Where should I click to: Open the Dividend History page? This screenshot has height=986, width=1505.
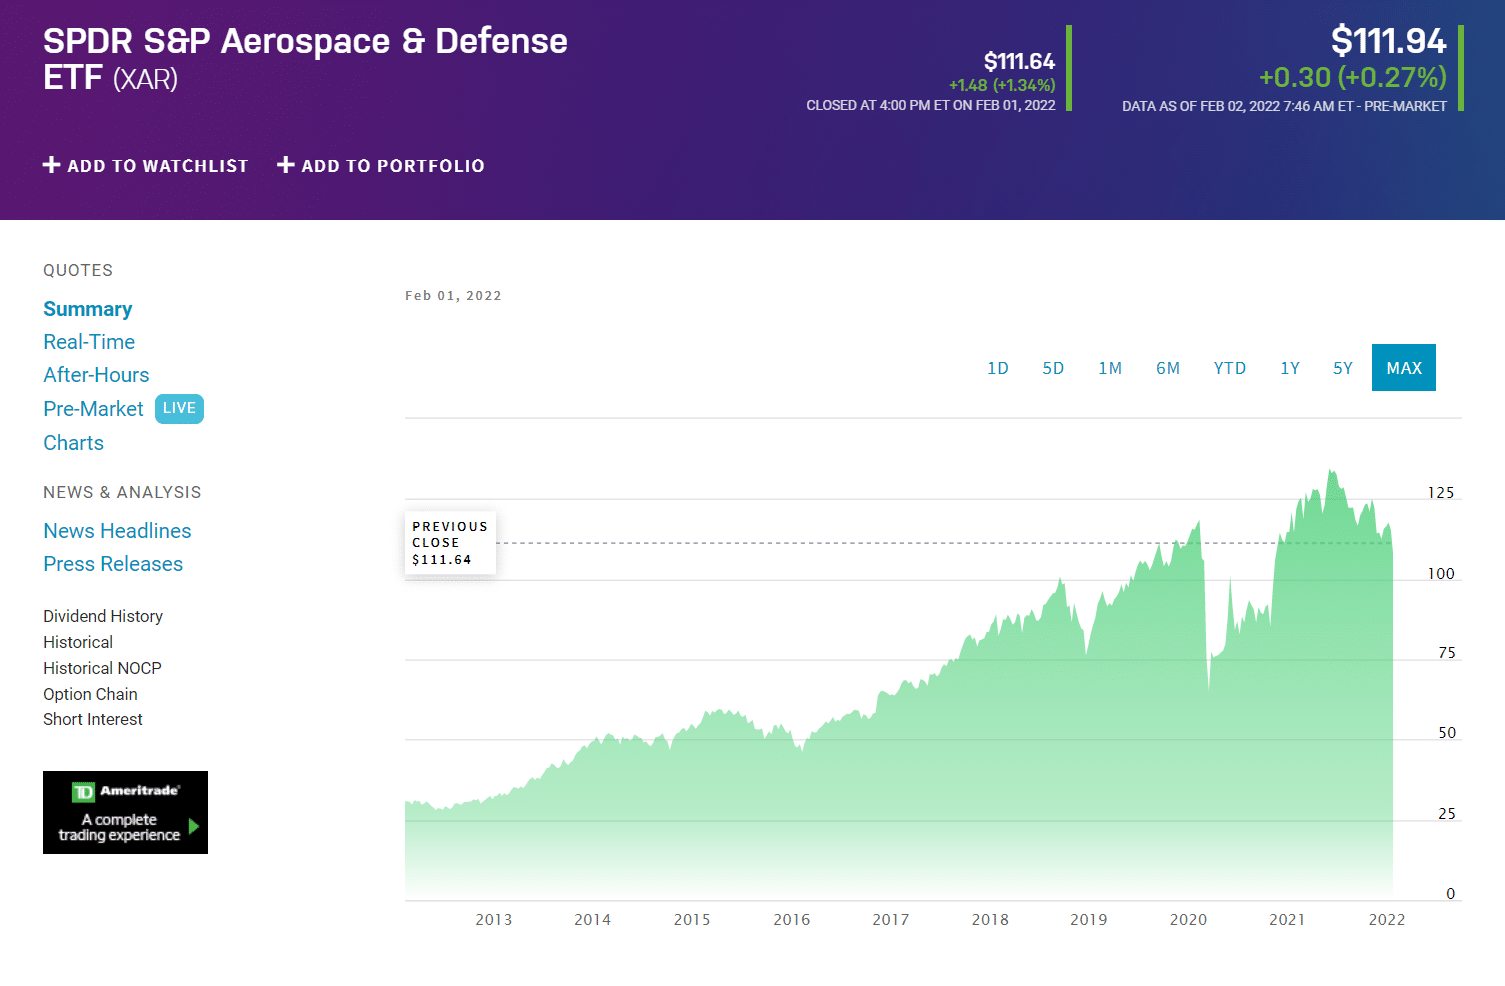coord(103,616)
